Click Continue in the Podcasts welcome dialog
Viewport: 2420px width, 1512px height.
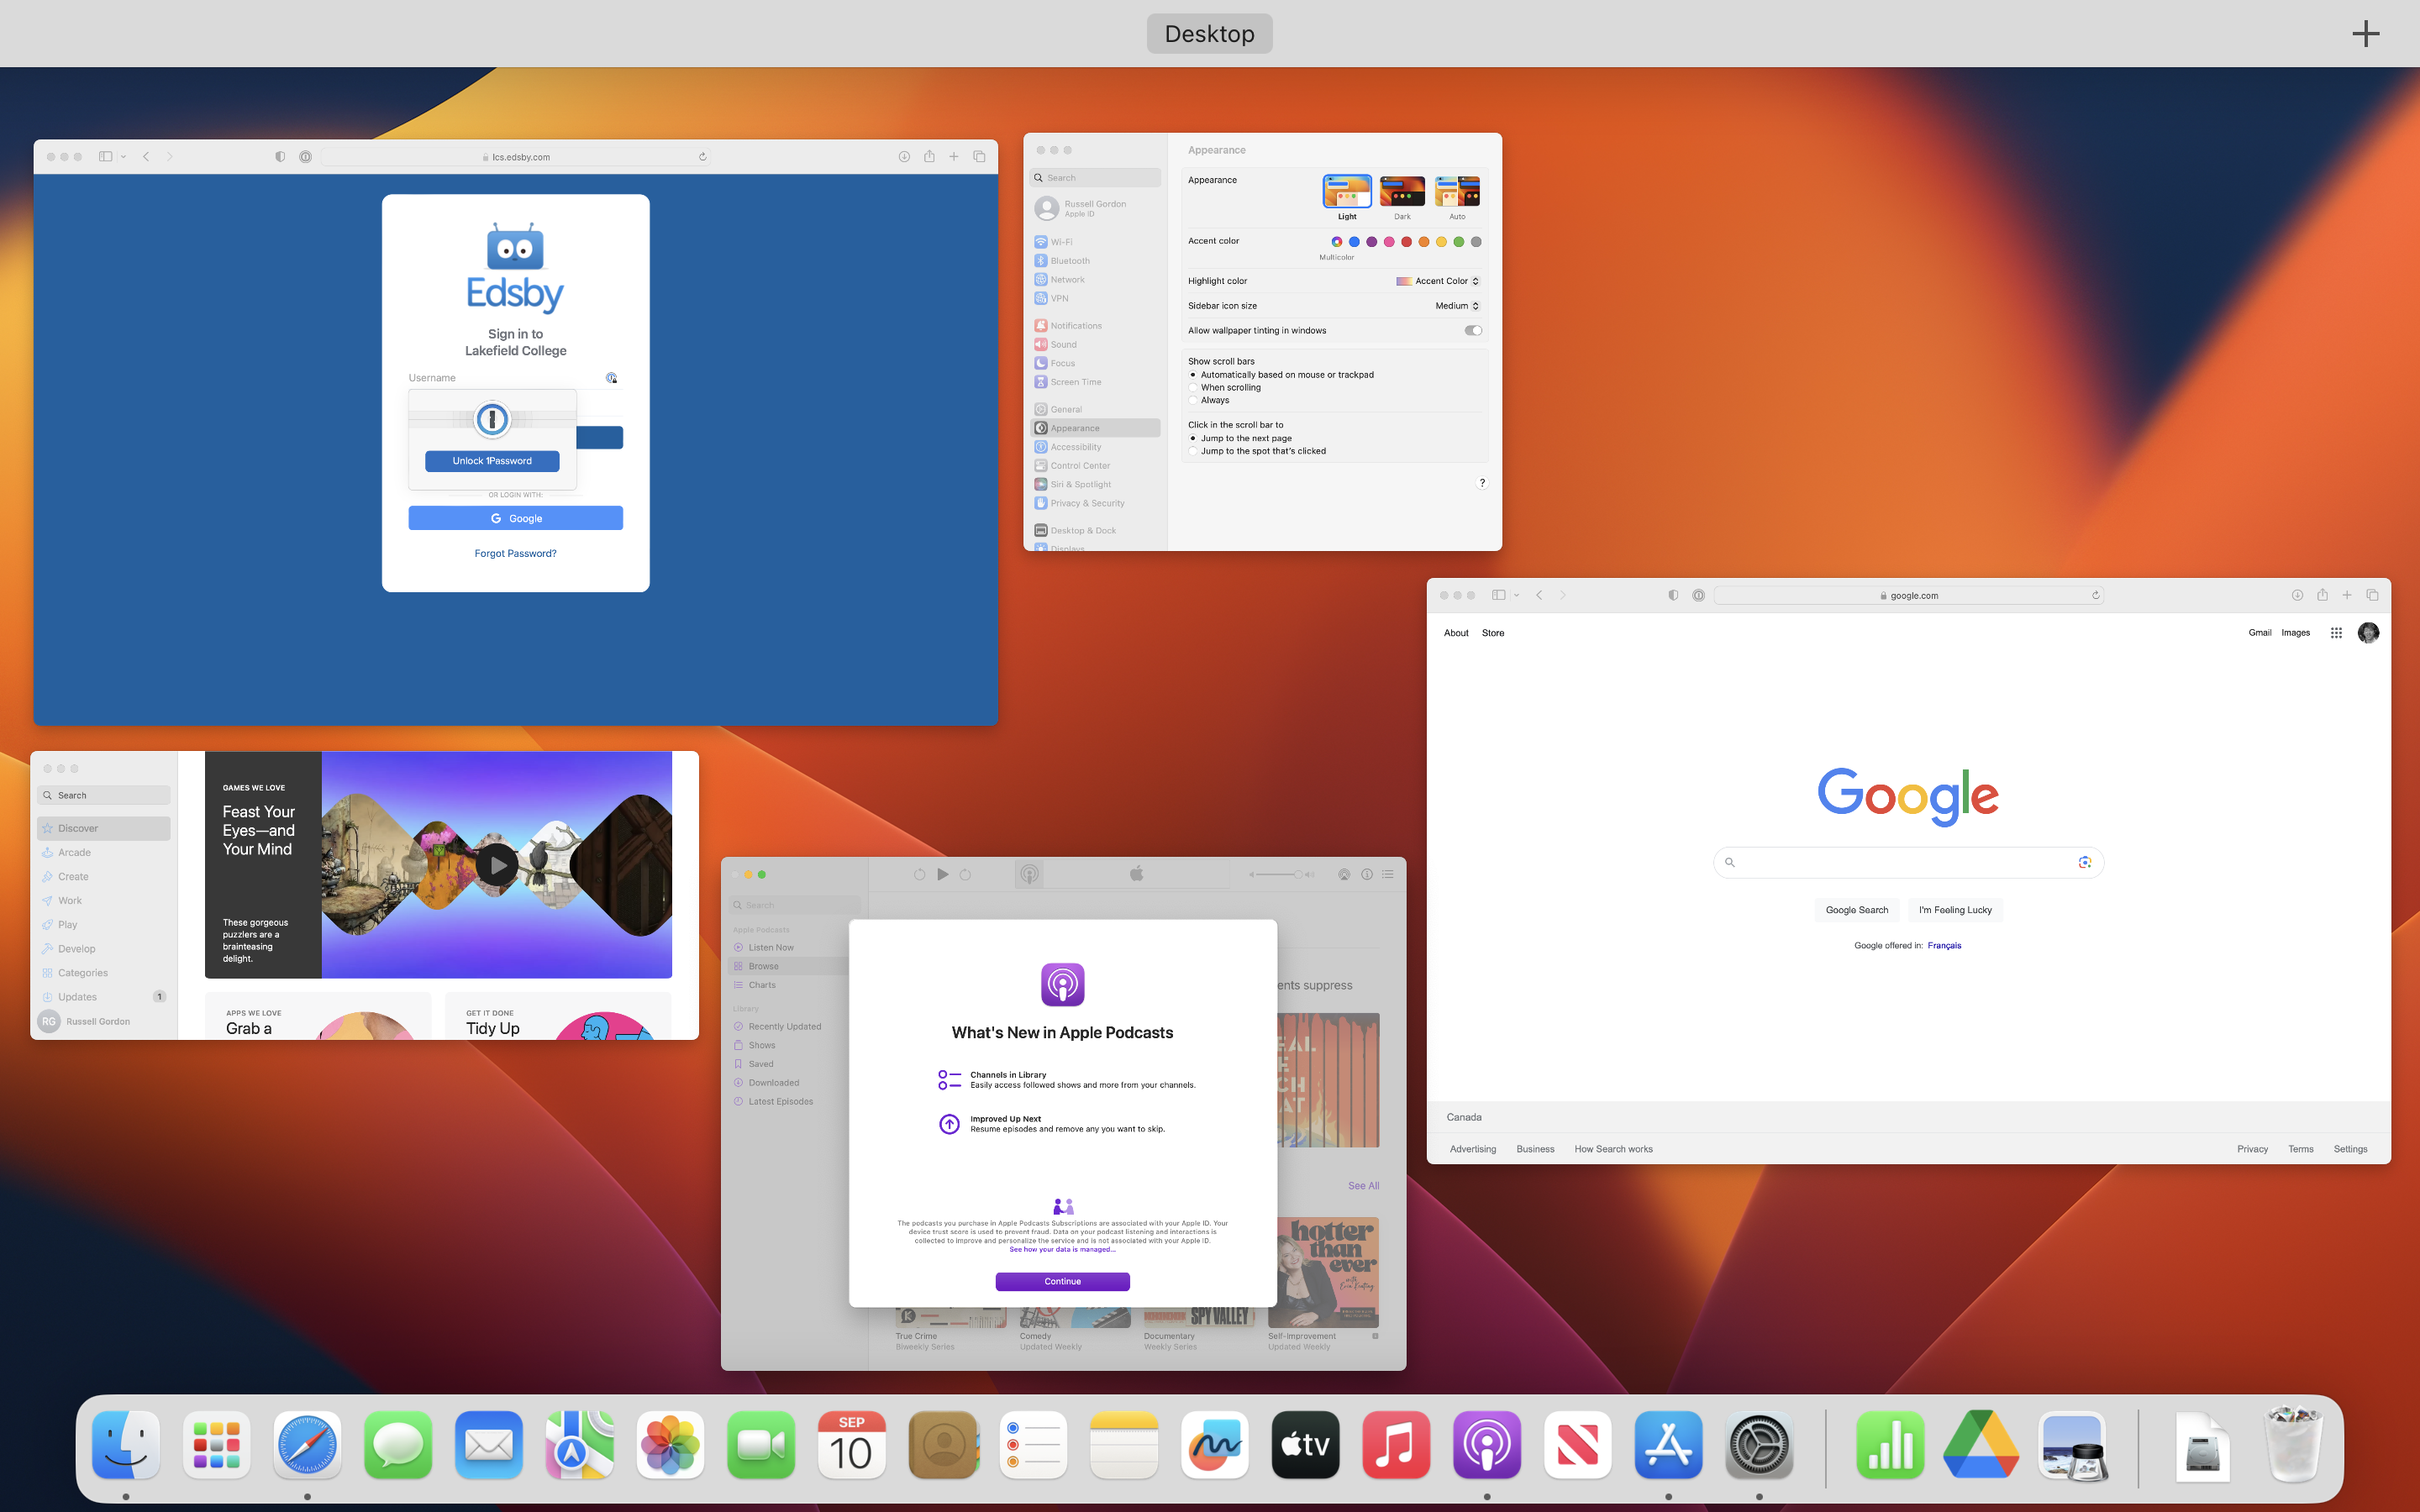(1062, 1281)
